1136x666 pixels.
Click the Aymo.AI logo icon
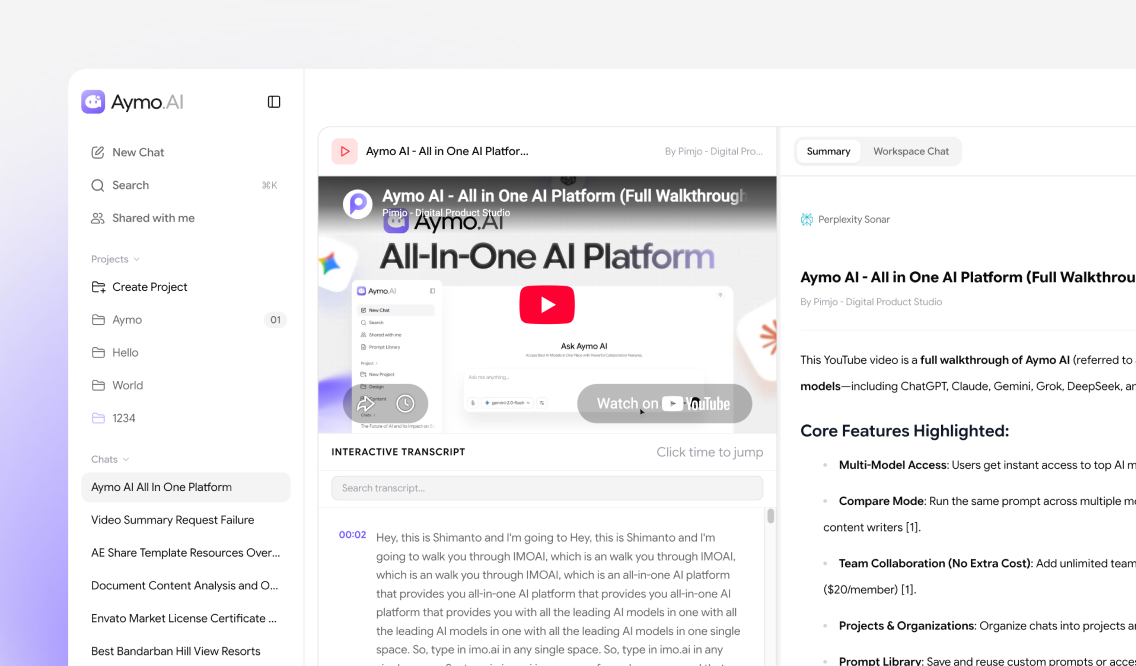(93, 102)
